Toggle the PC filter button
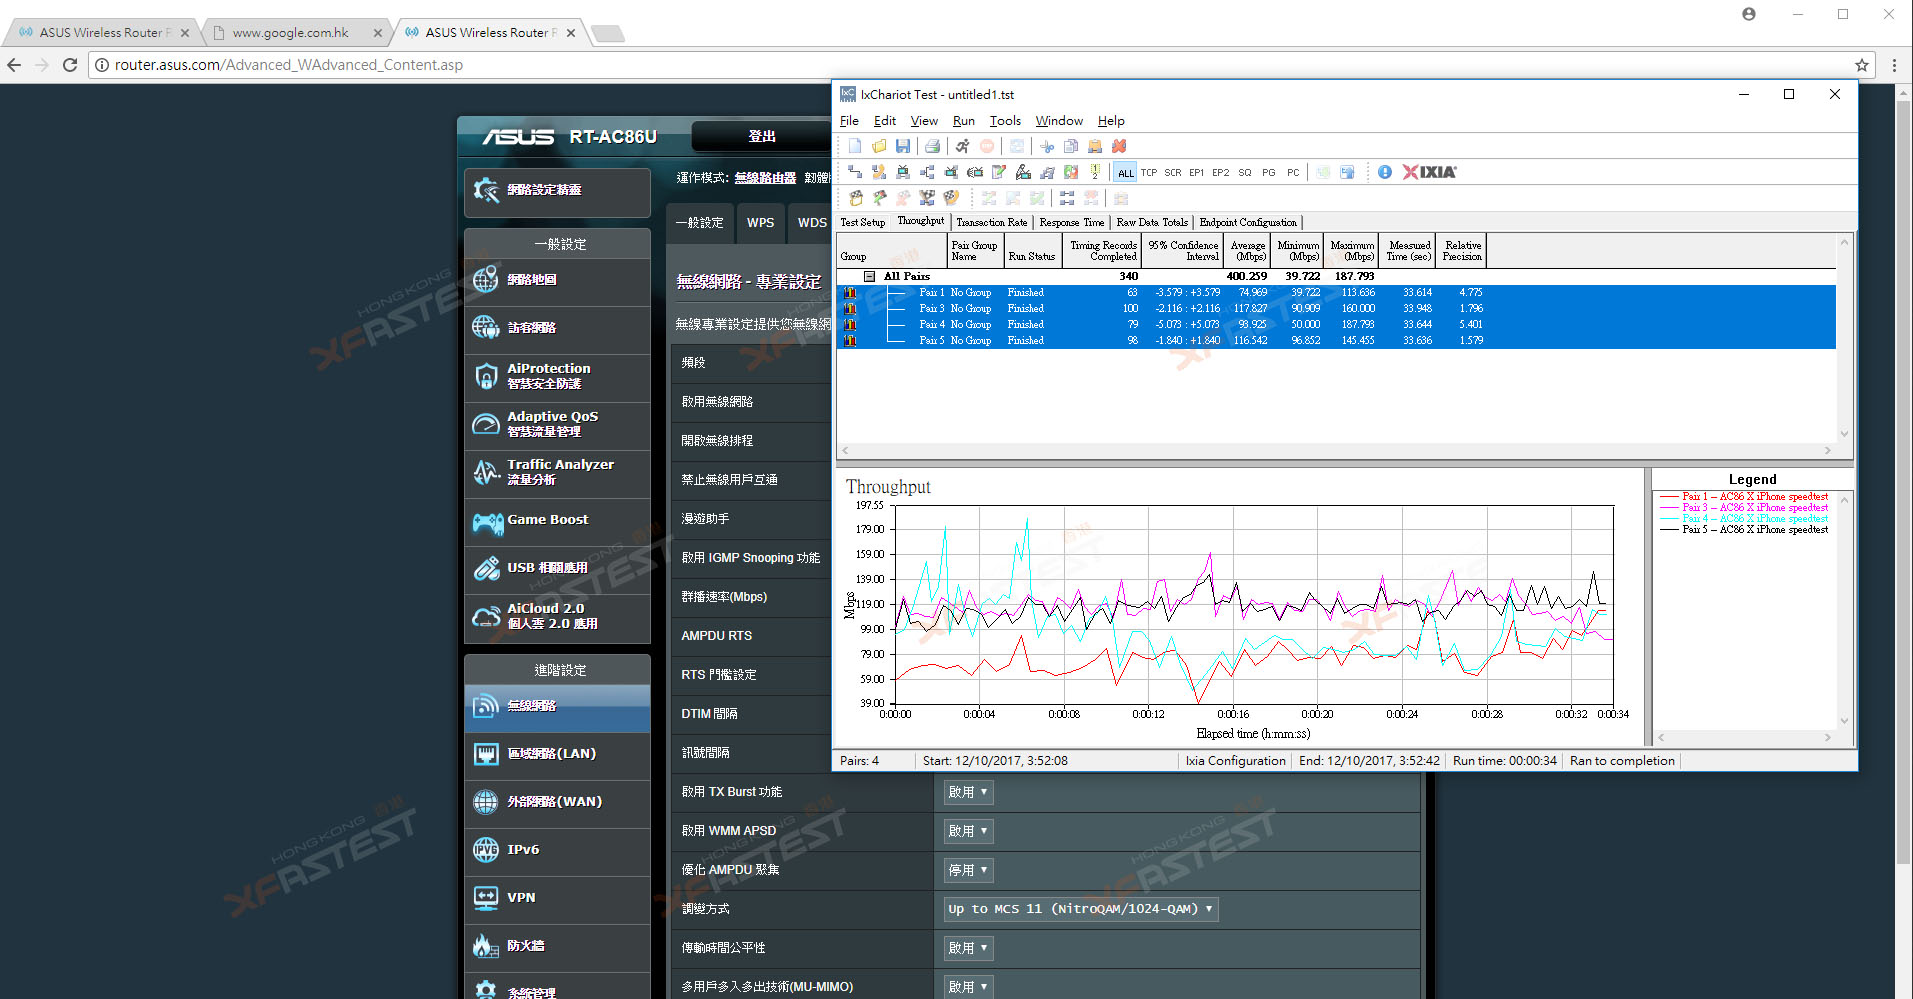 click(x=1293, y=172)
